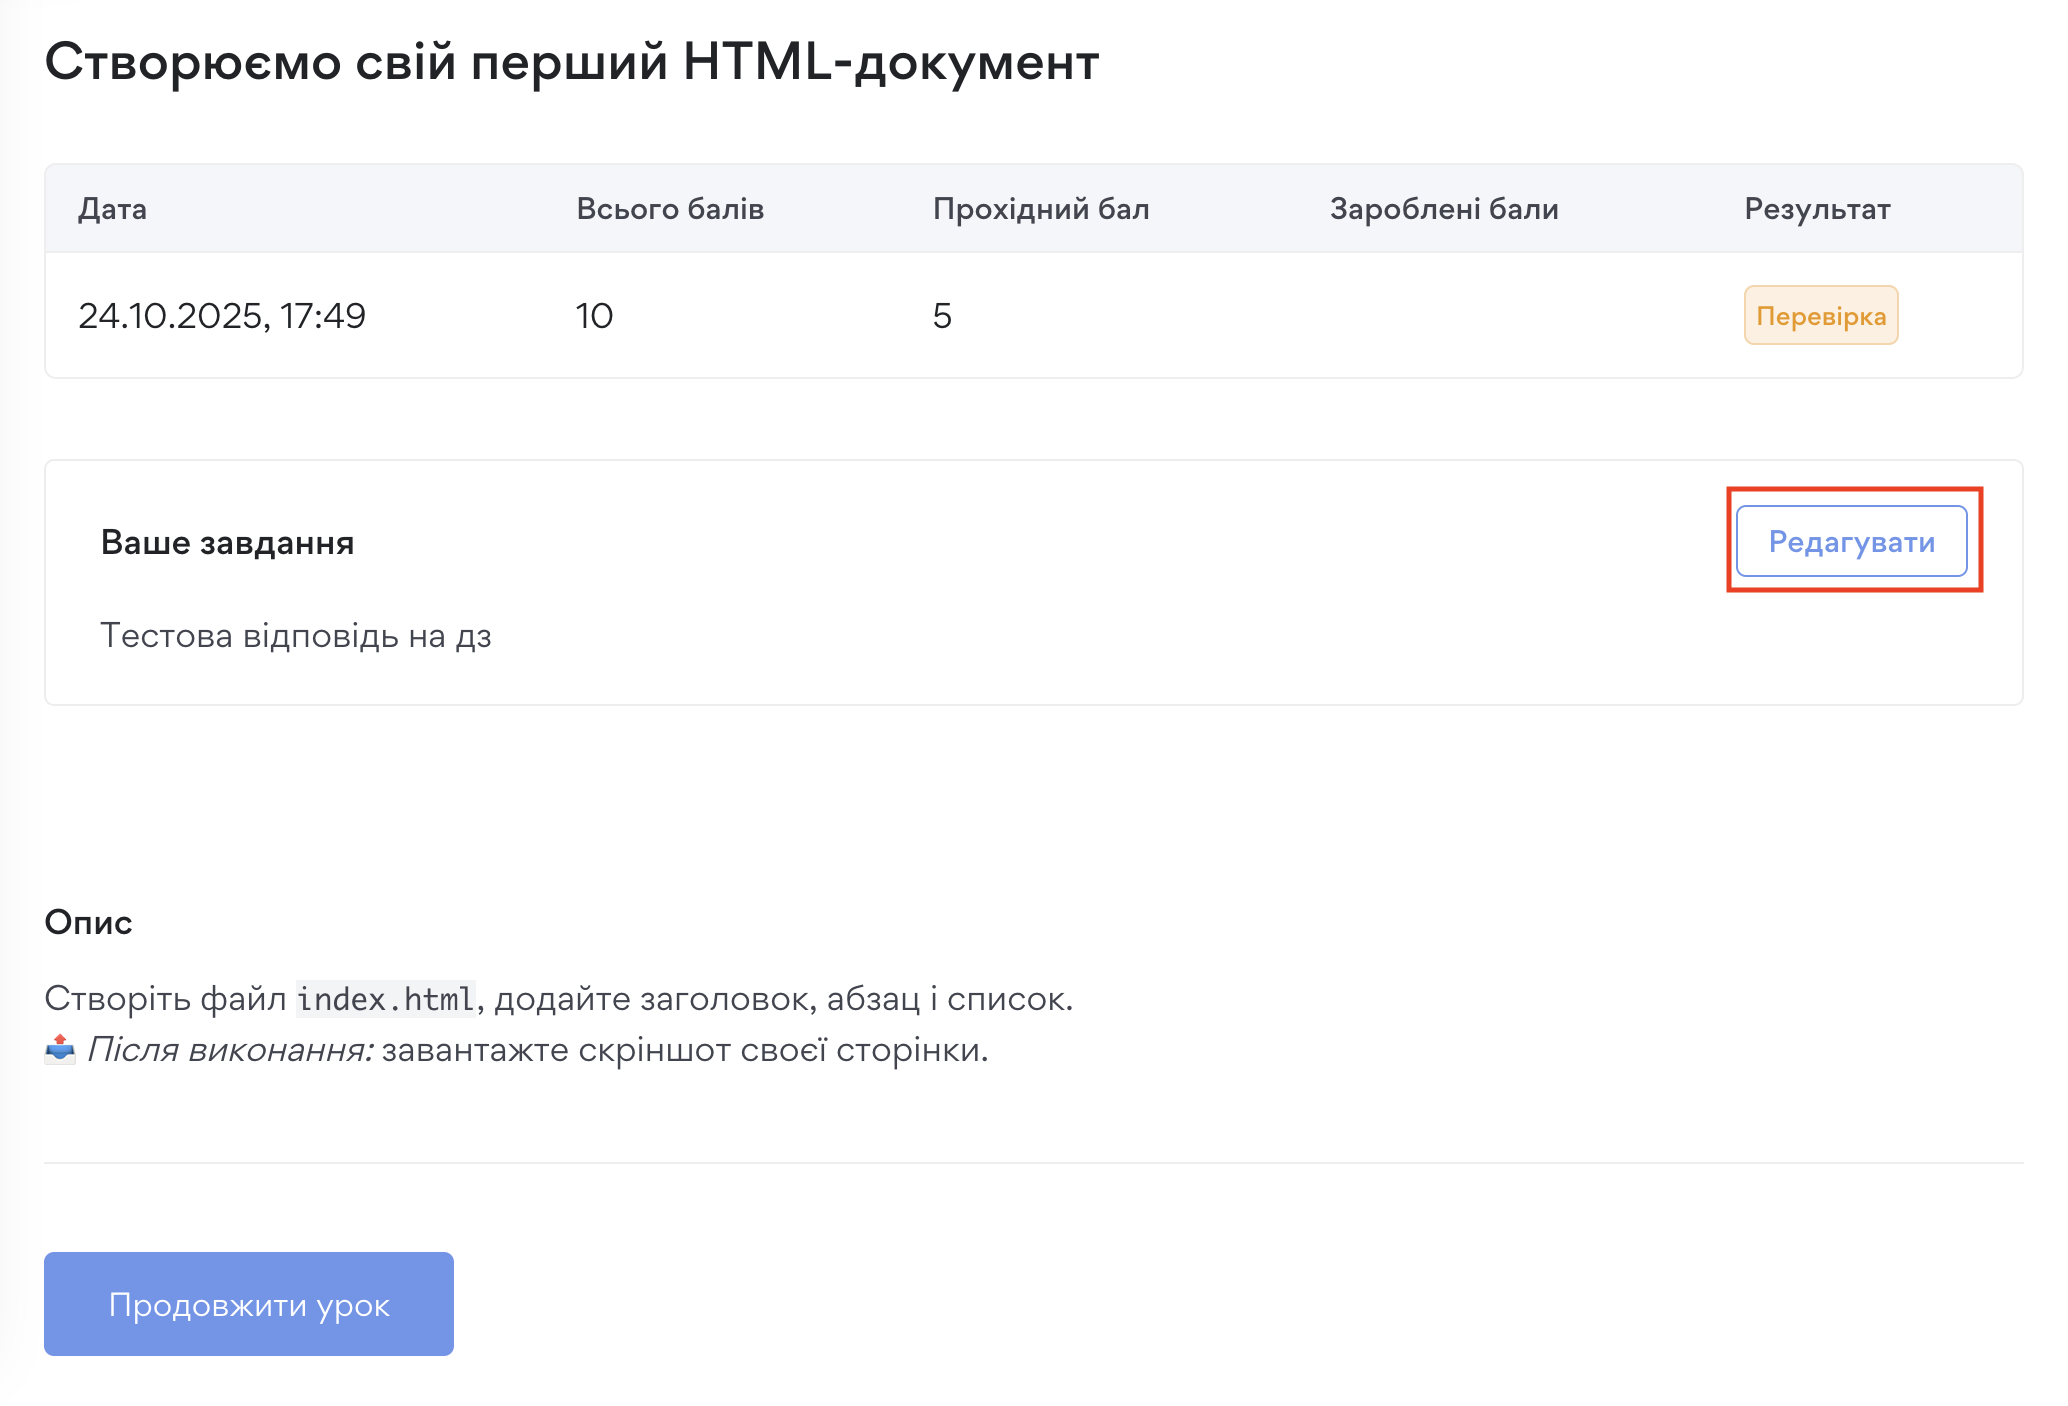Open the submission row dated 24.10.2025
This screenshot has width=2068, height=1406.
[224, 315]
